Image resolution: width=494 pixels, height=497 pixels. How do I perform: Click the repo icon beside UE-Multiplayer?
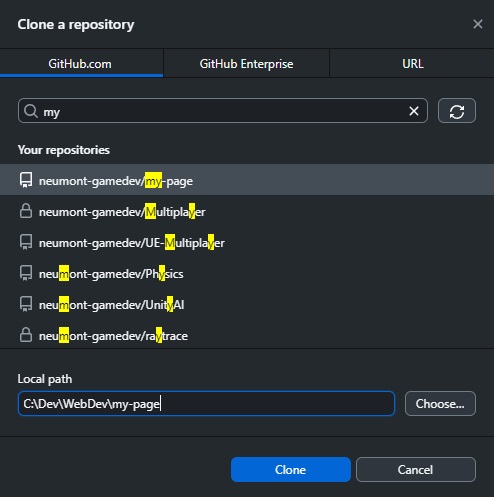pyautogui.click(x=26, y=242)
